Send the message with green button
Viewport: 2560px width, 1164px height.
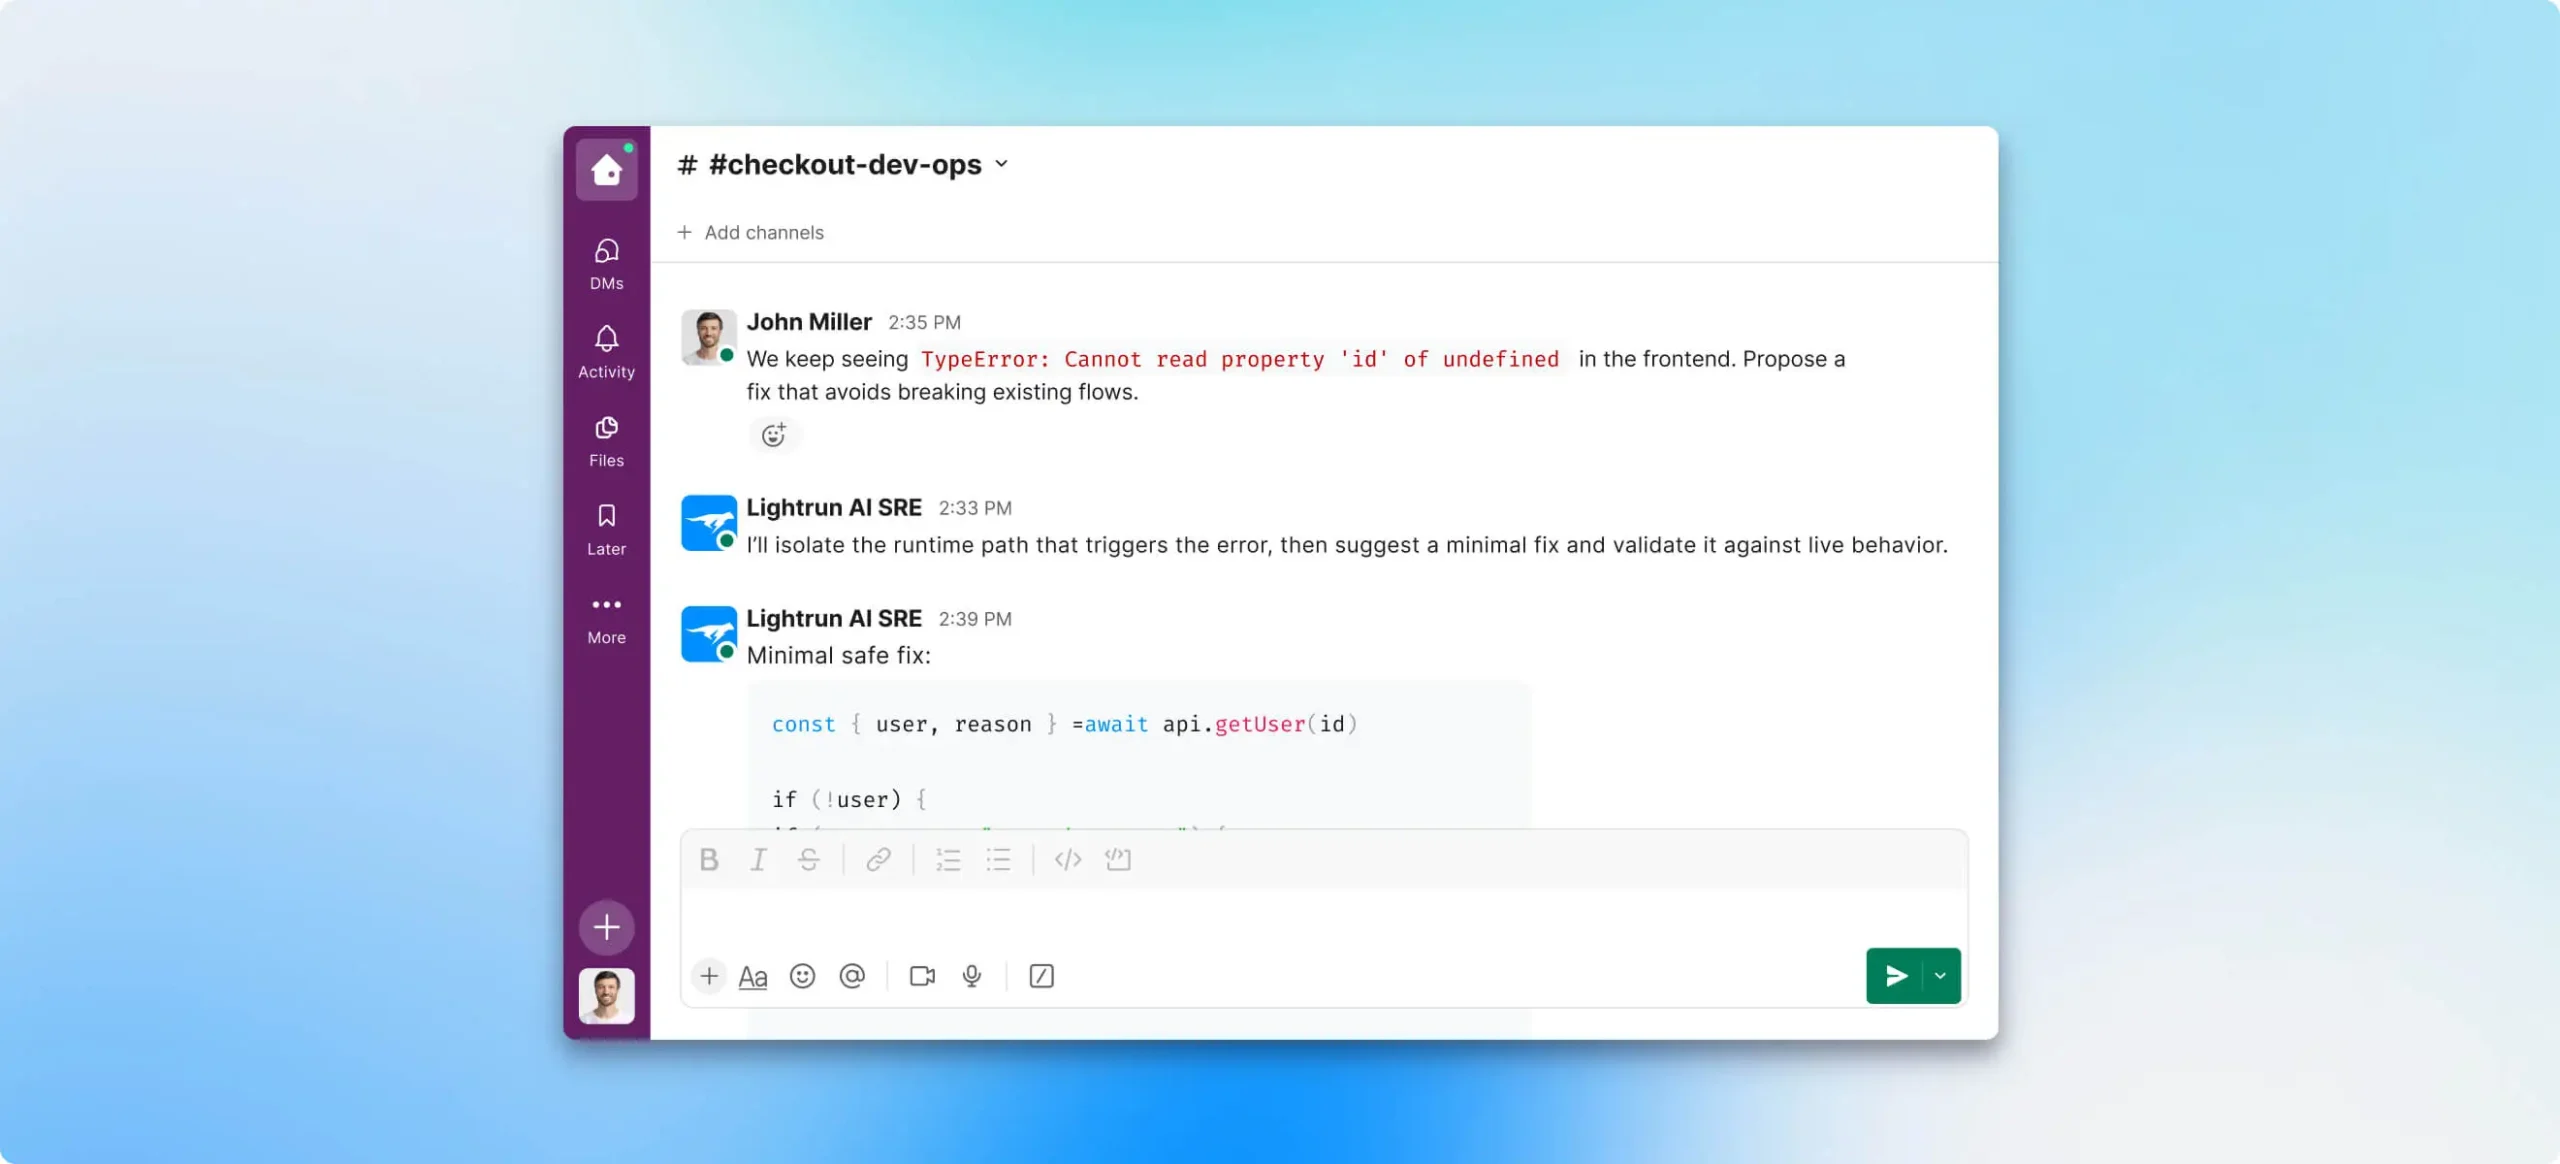(1895, 976)
